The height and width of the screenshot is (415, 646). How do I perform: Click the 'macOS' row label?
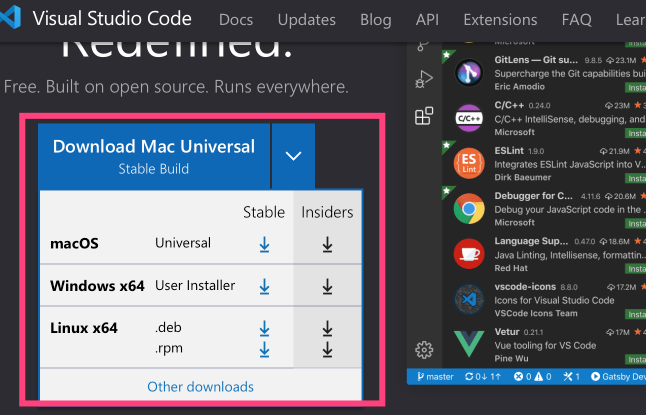point(74,244)
